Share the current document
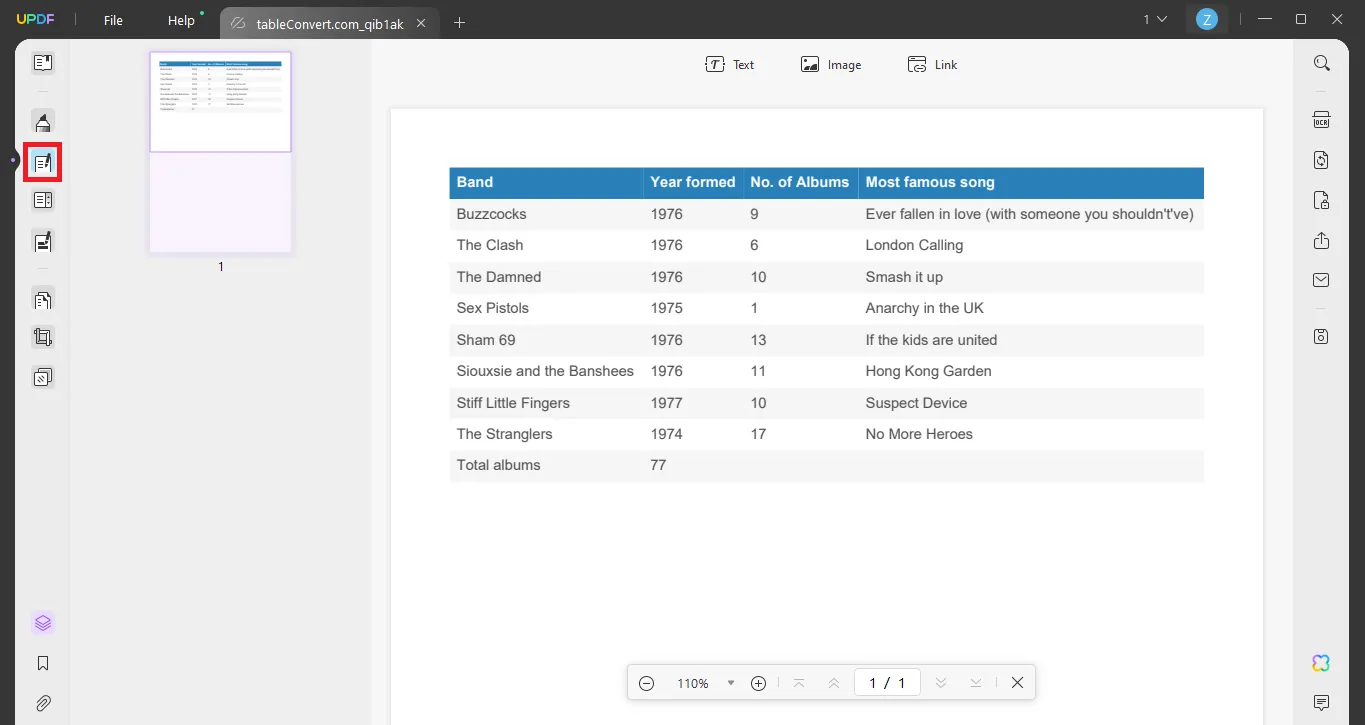Viewport: 1365px width, 725px height. [x=1321, y=241]
